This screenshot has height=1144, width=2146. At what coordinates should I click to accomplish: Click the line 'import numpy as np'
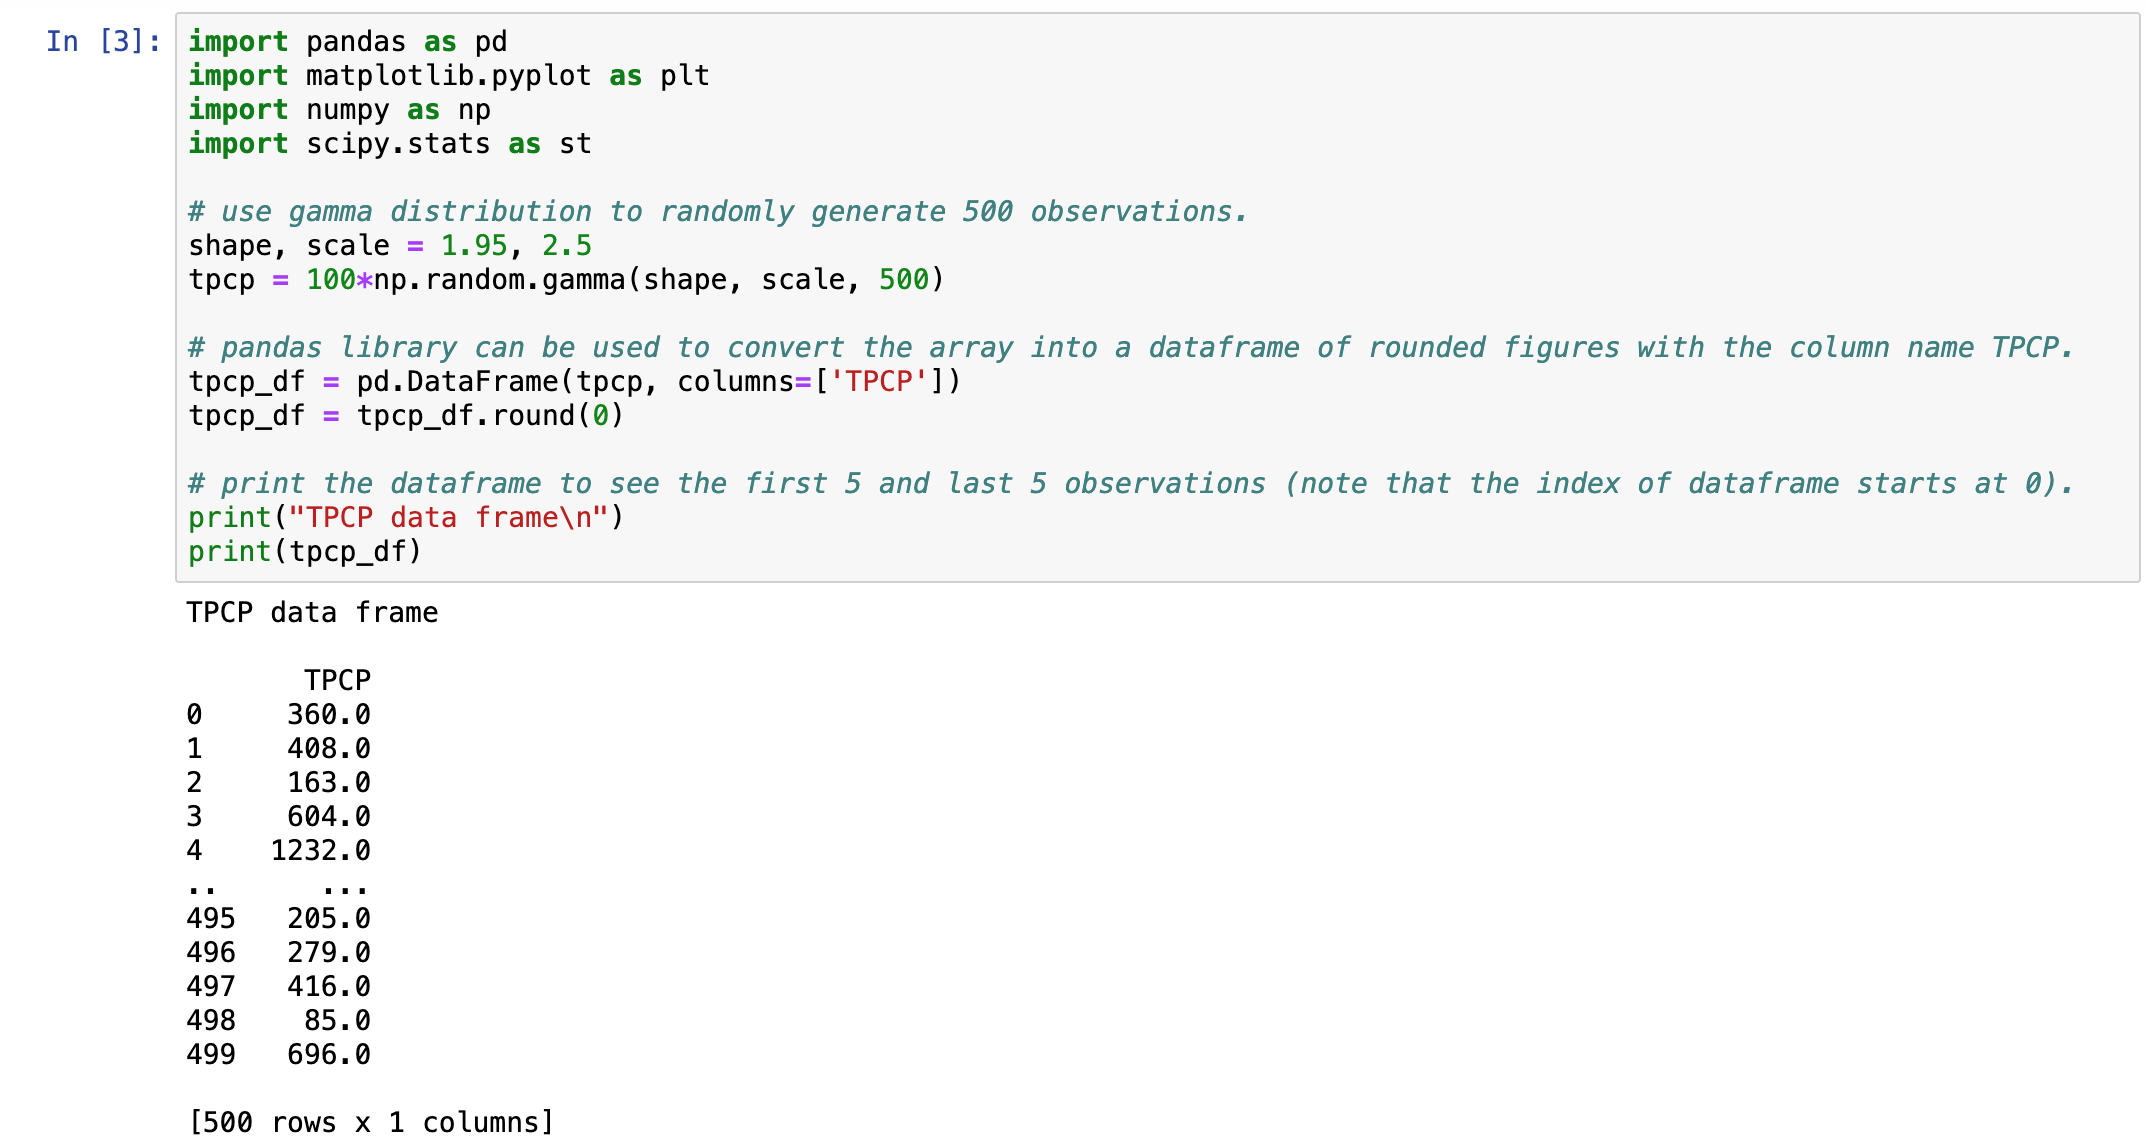pos(339,110)
